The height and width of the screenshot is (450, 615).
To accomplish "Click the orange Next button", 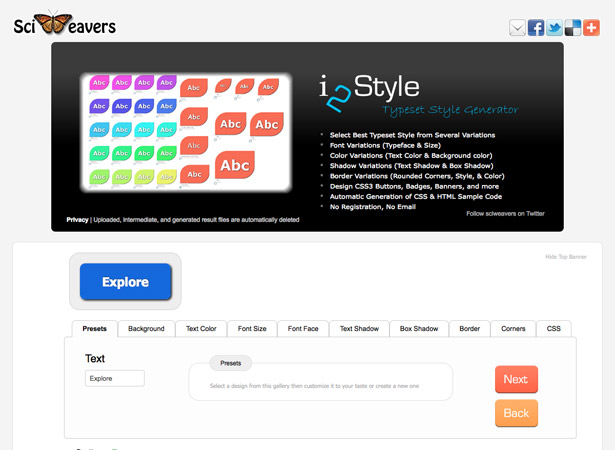I will pyautogui.click(x=516, y=379).
